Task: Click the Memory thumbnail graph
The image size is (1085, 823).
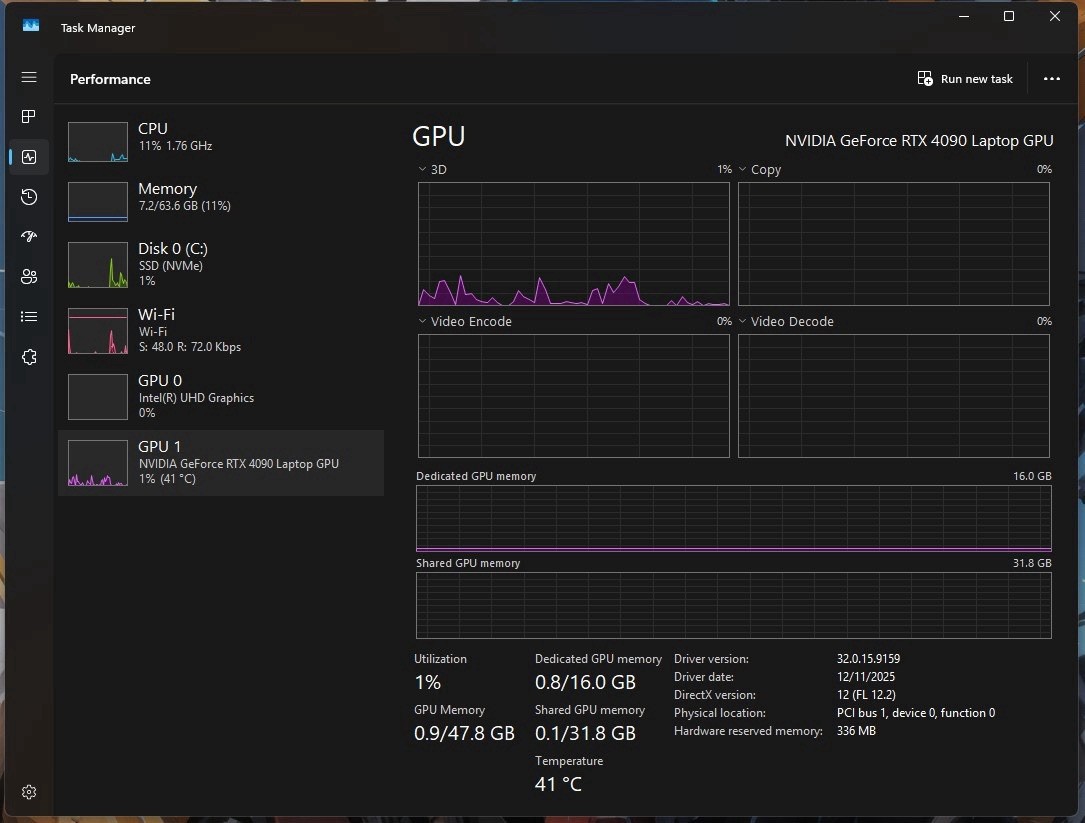Action: click(x=98, y=201)
